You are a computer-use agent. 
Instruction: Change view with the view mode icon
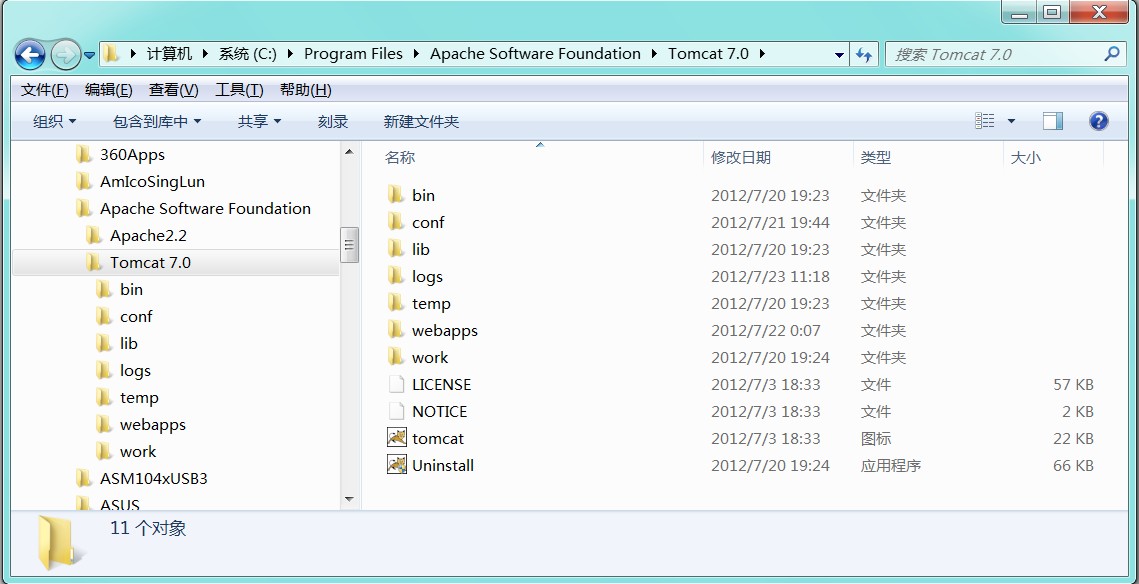tap(984, 121)
